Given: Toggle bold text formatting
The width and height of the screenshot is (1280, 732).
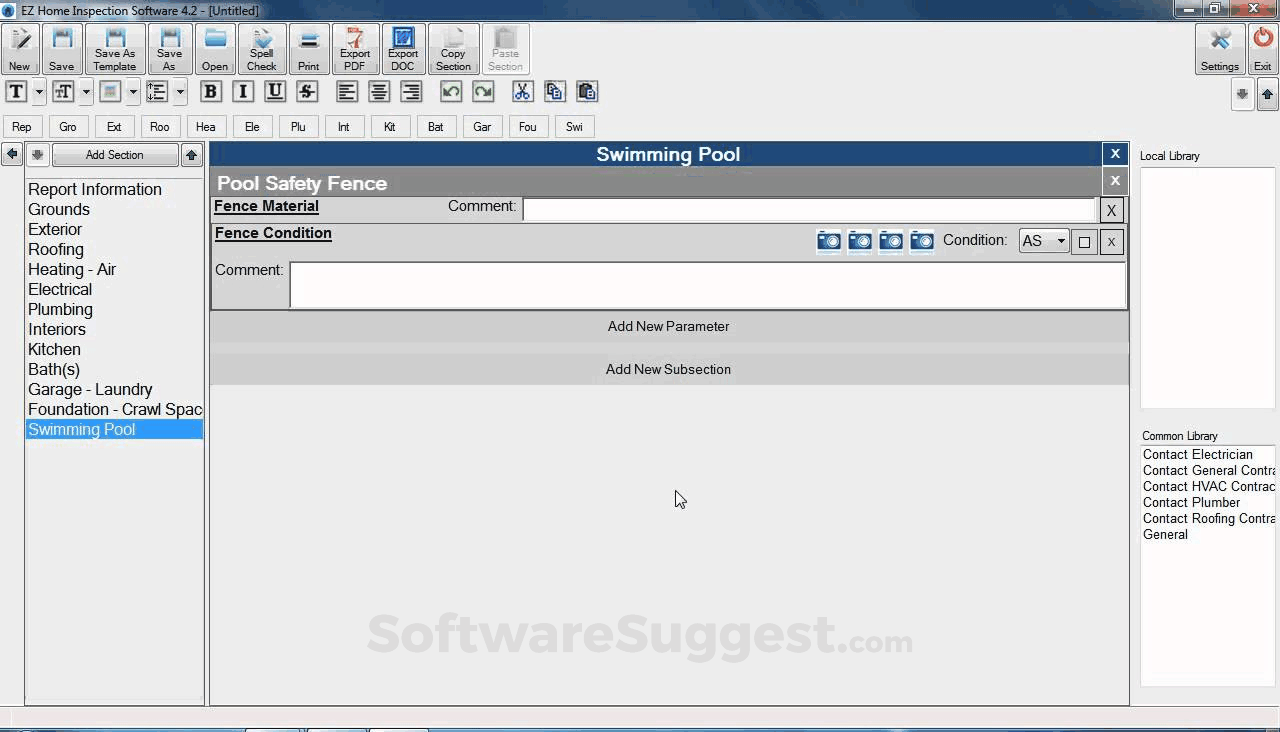Looking at the screenshot, I should point(210,91).
